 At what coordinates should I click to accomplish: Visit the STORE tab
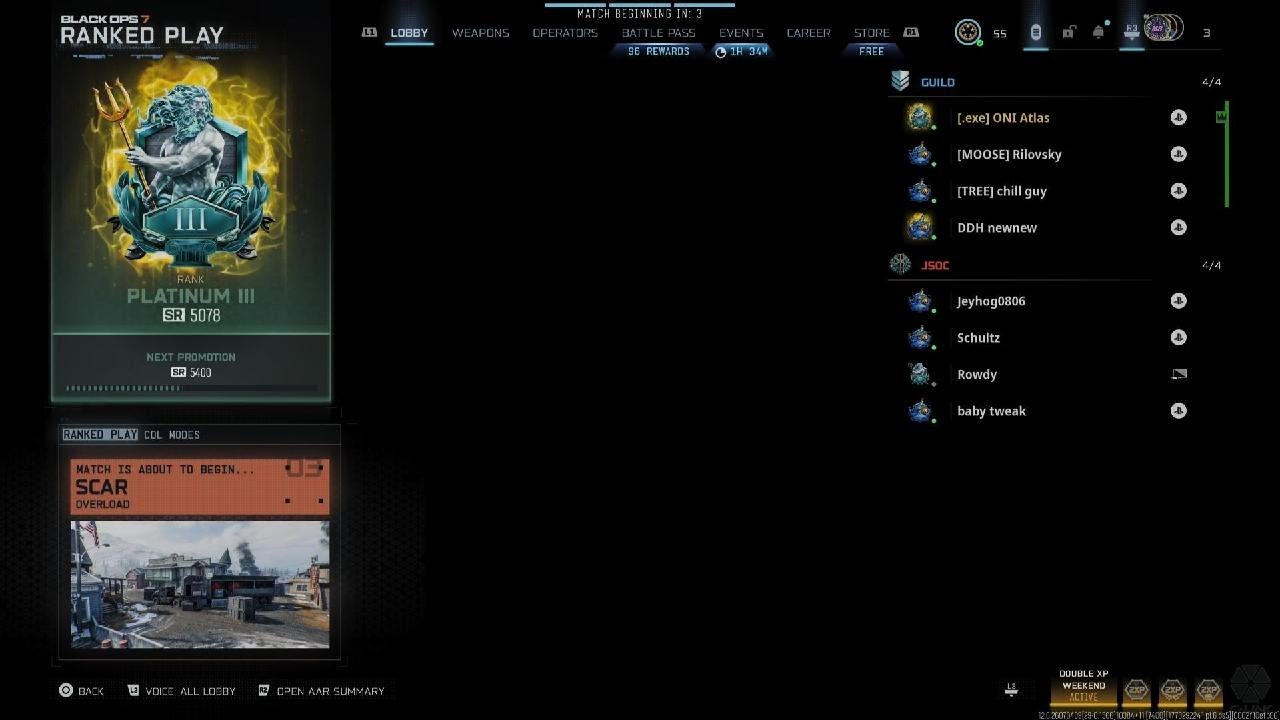pos(871,33)
